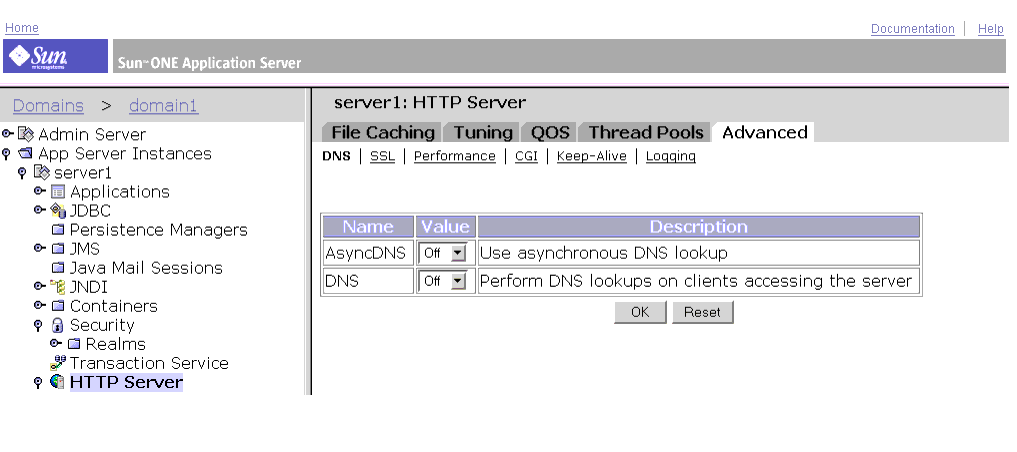1017x452 pixels.
Task: Click the Persistence Managers folder icon
Action: 58,230
